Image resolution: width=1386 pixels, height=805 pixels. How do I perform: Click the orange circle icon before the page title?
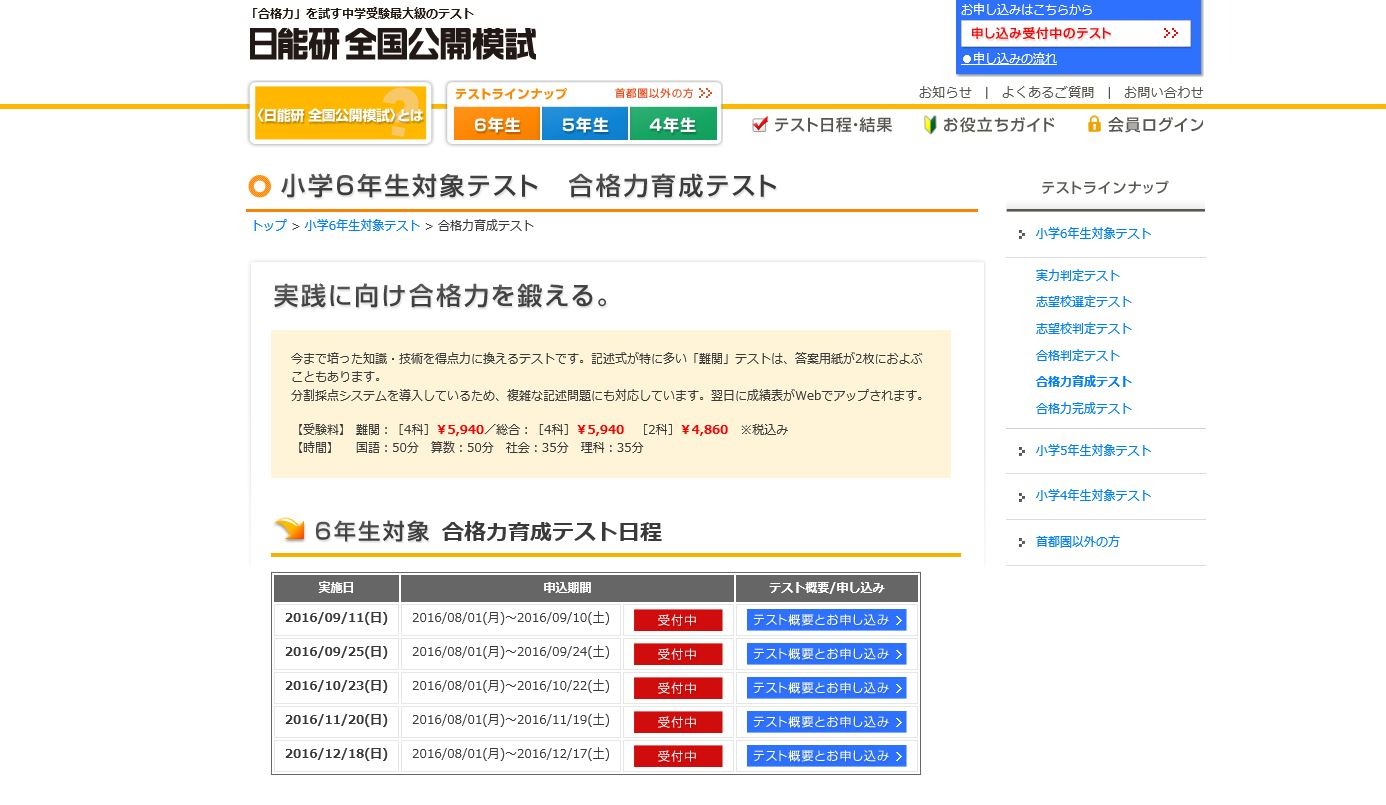click(x=259, y=186)
